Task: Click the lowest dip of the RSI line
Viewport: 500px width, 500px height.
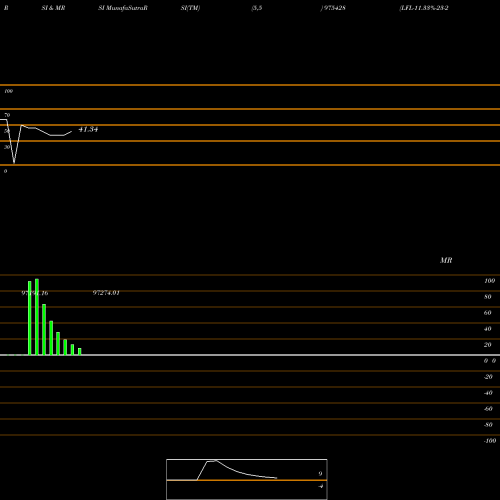Action: [14, 162]
